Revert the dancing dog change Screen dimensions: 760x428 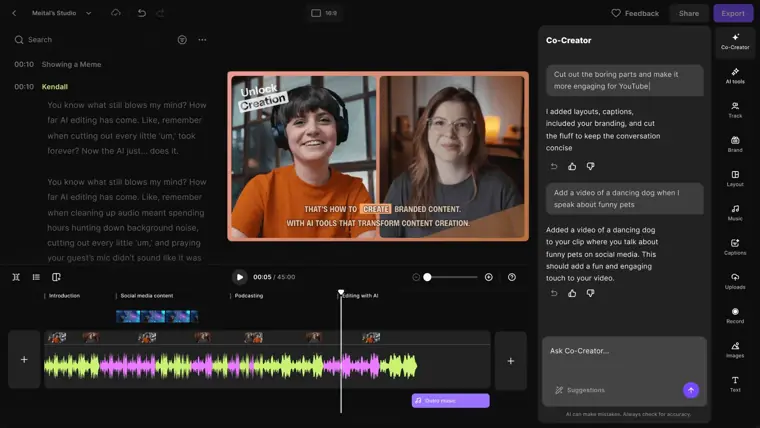[554, 293]
